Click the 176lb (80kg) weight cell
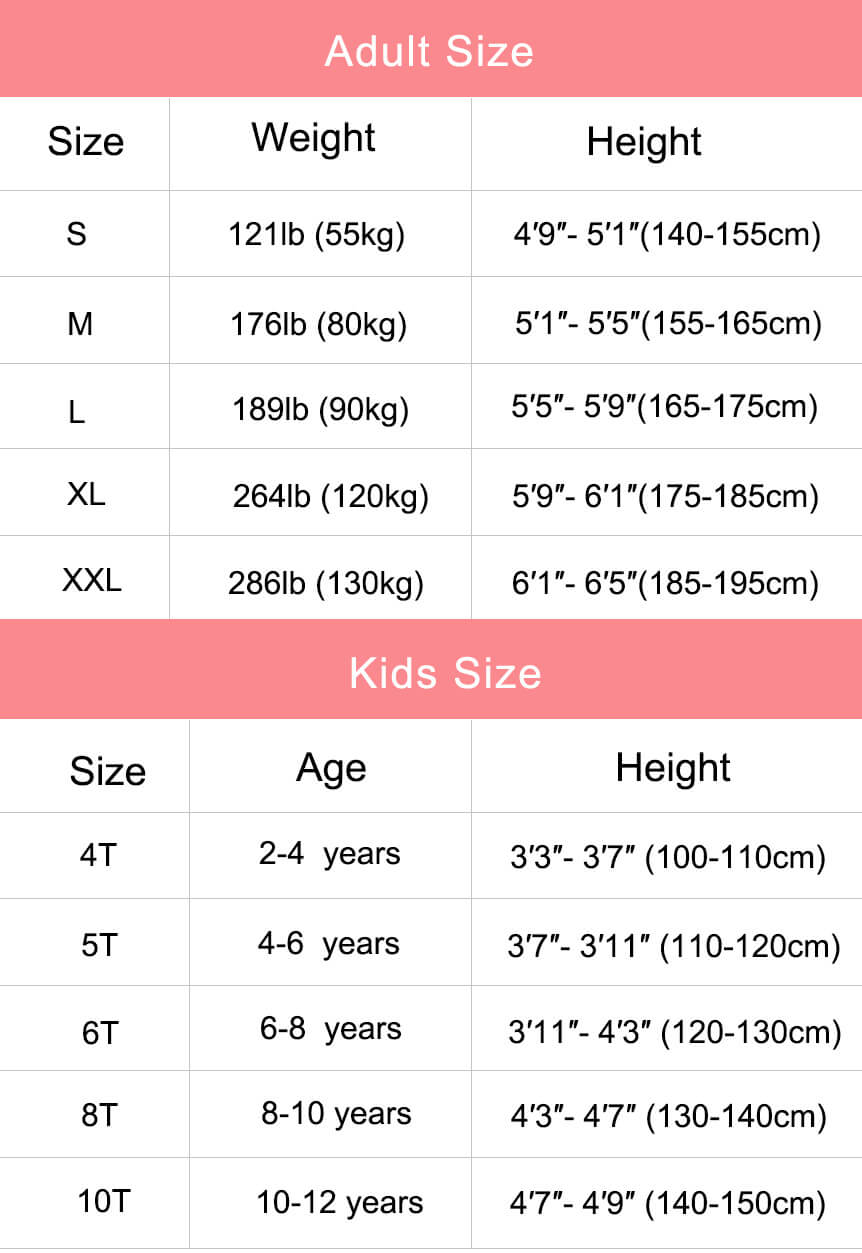The width and height of the screenshot is (862, 1253). point(318,324)
